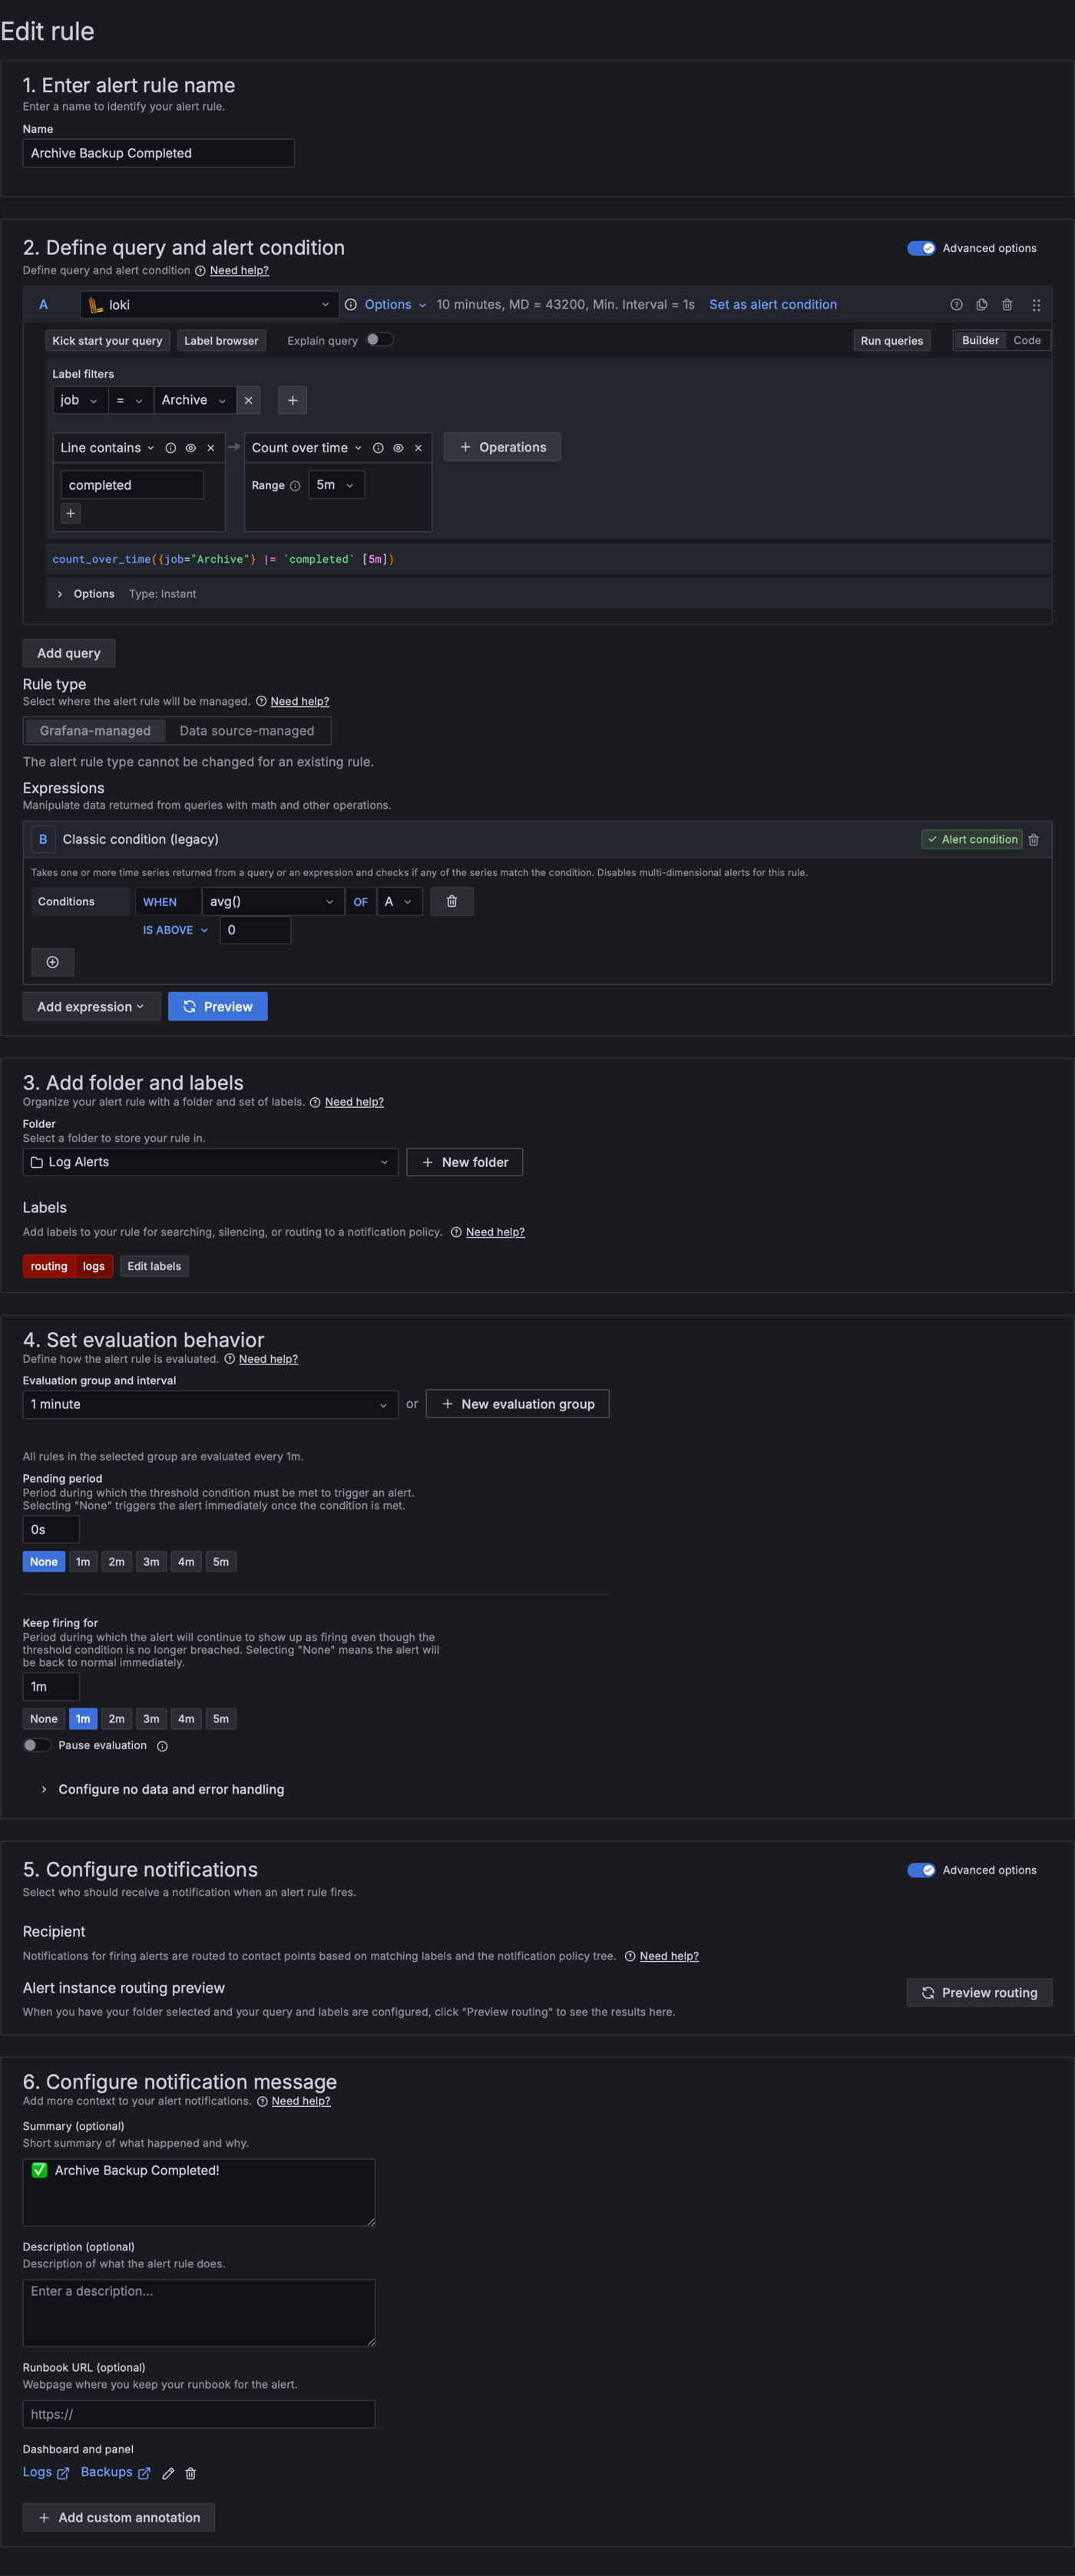
Task: Click the Preview routing button
Action: point(978,1992)
